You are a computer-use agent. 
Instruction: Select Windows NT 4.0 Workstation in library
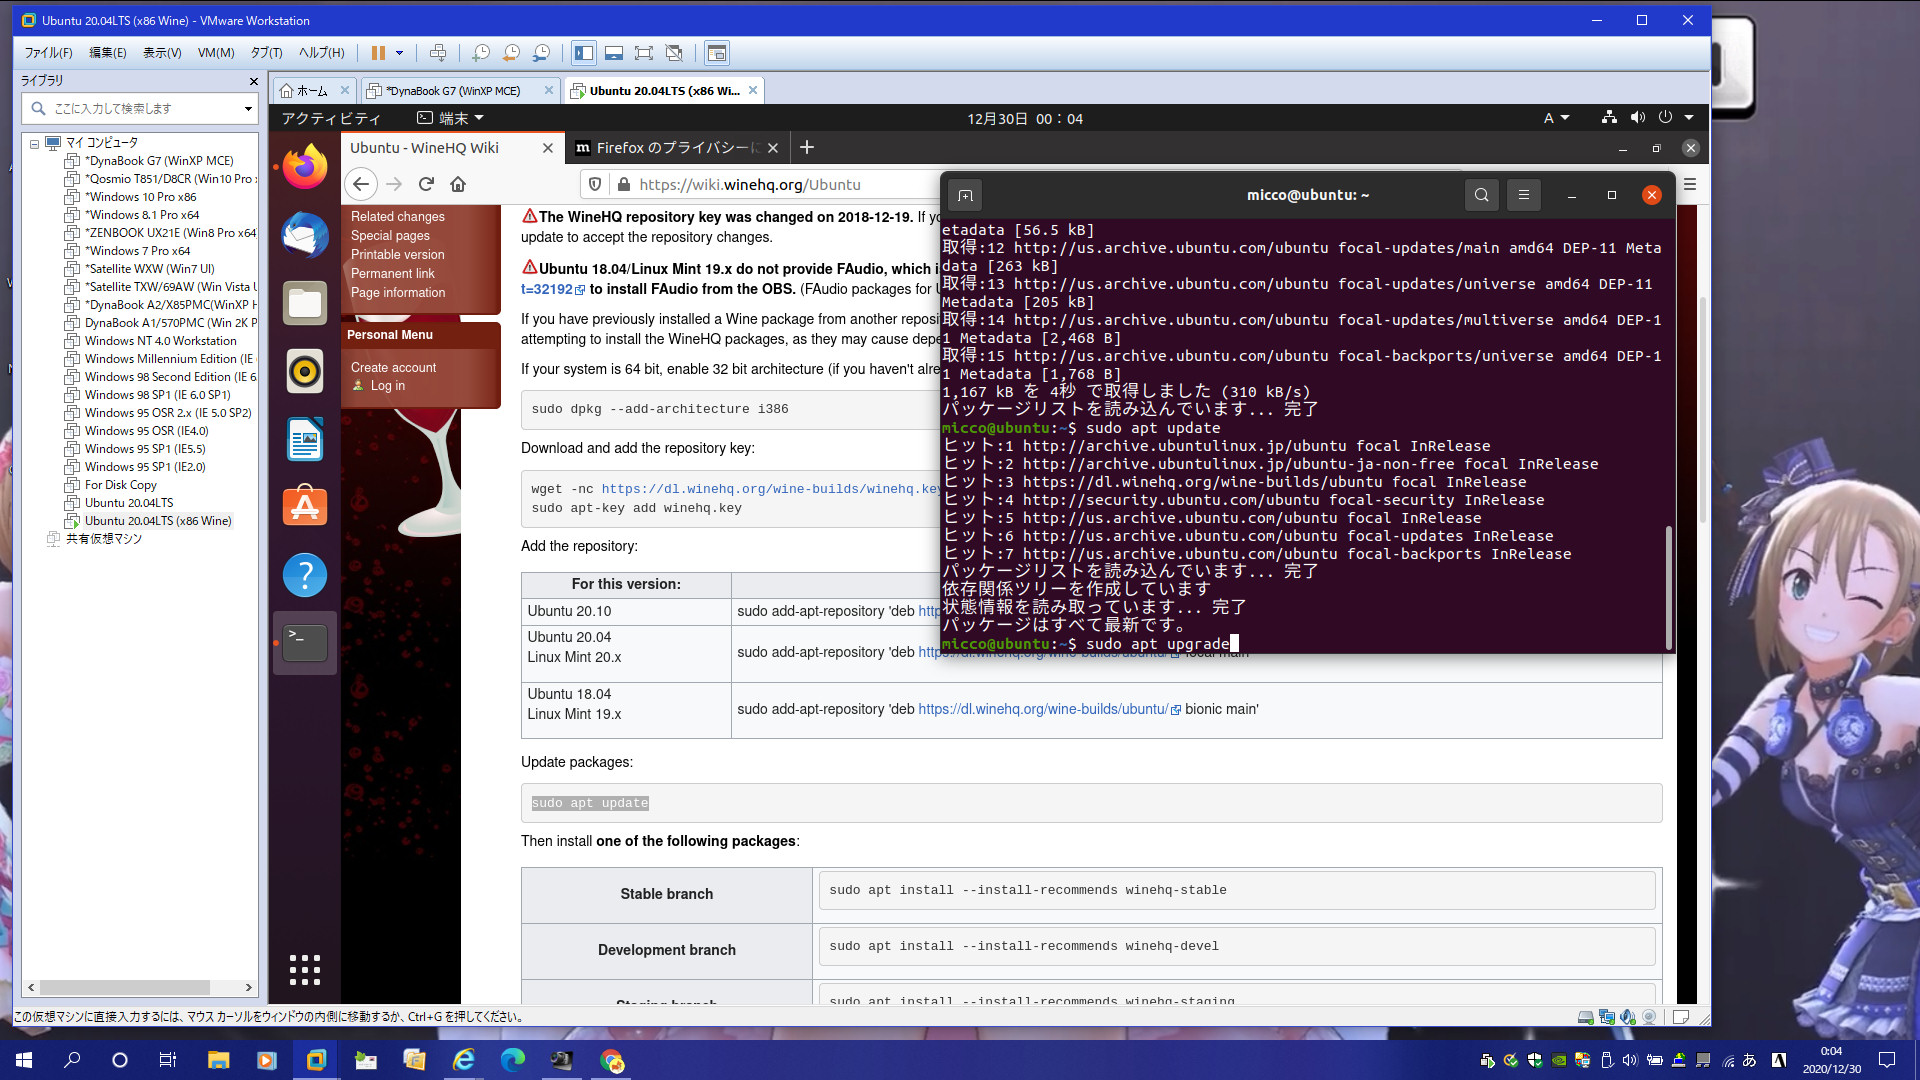(160, 341)
